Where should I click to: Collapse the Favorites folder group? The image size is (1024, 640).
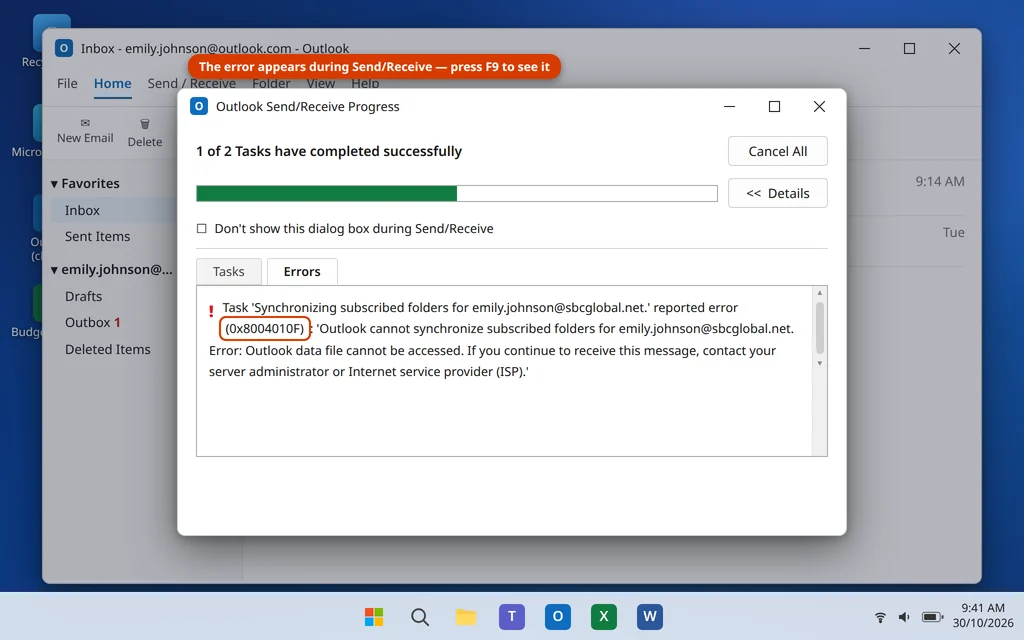[x=54, y=184]
